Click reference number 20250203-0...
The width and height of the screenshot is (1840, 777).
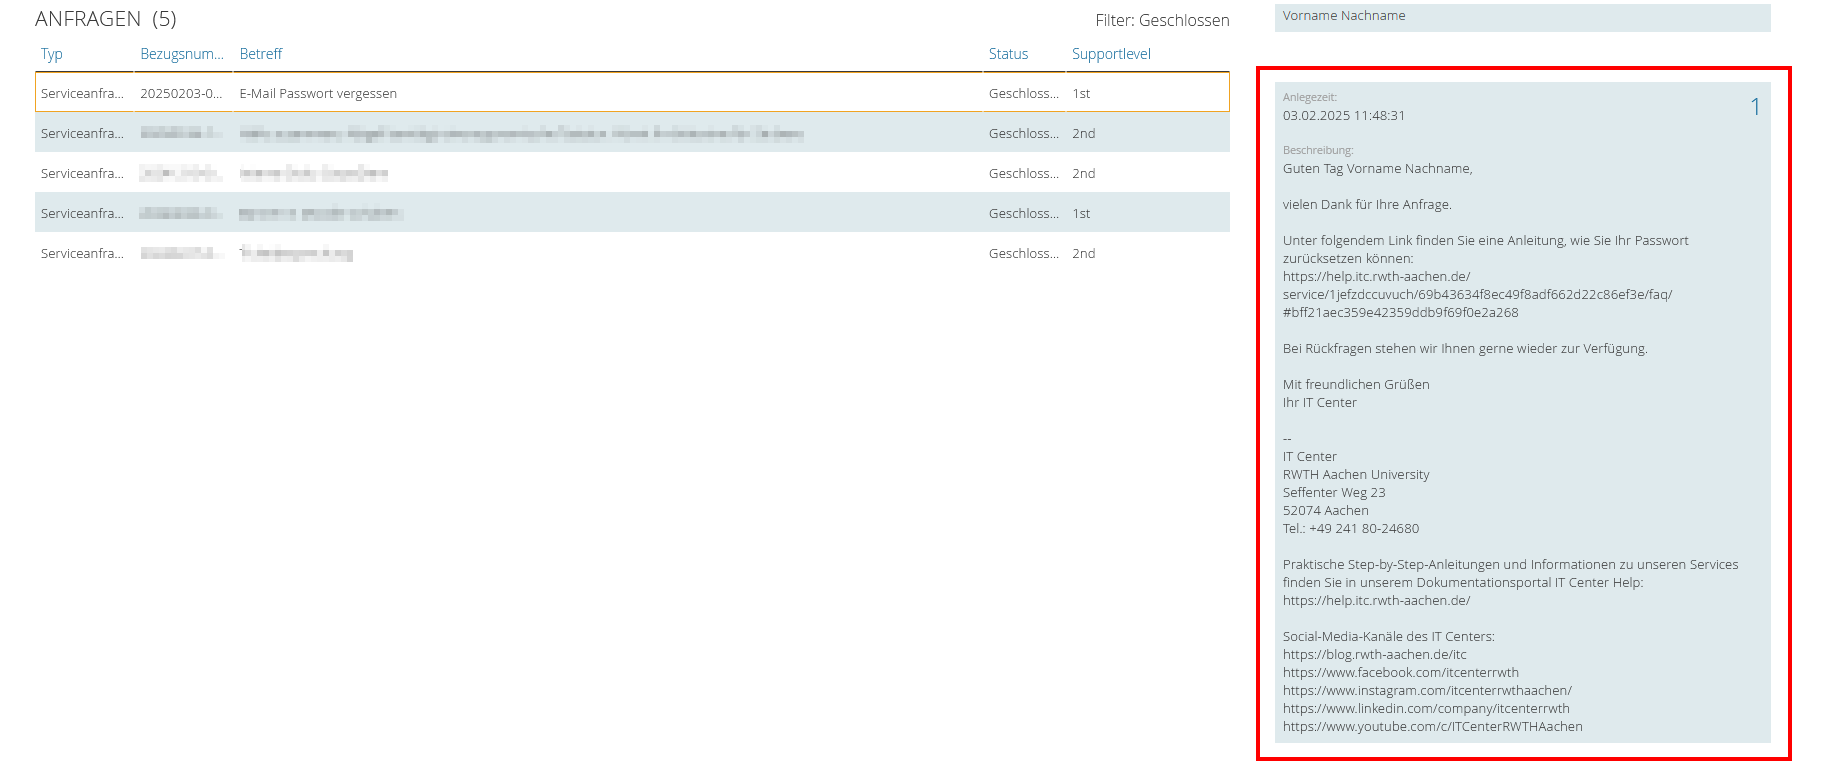coord(181,93)
